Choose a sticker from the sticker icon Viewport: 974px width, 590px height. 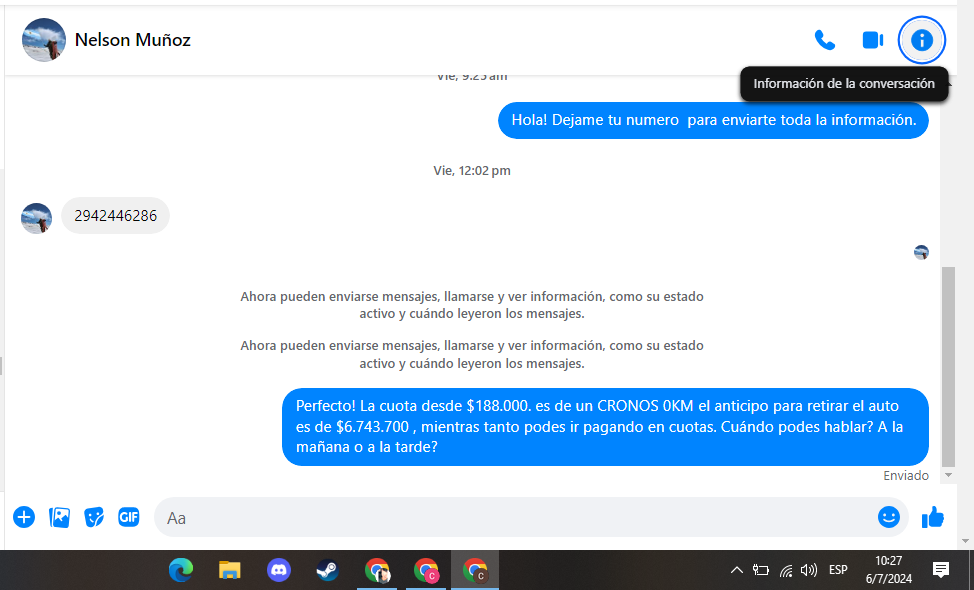pos(94,517)
